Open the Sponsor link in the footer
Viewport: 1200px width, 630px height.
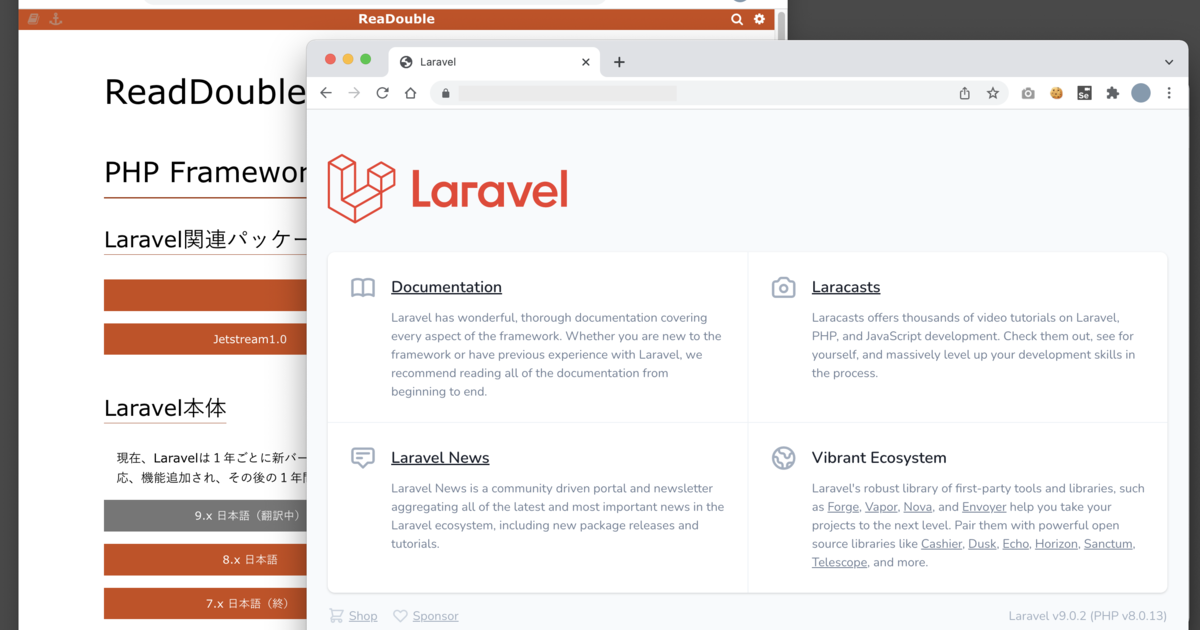435,616
